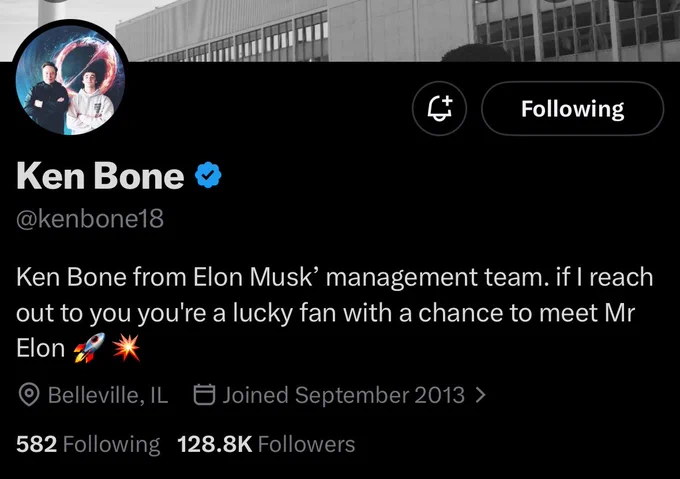This screenshot has height=479, width=680.
Task: Open the circular profile avatar picture
Action: pyautogui.click(x=70, y=79)
